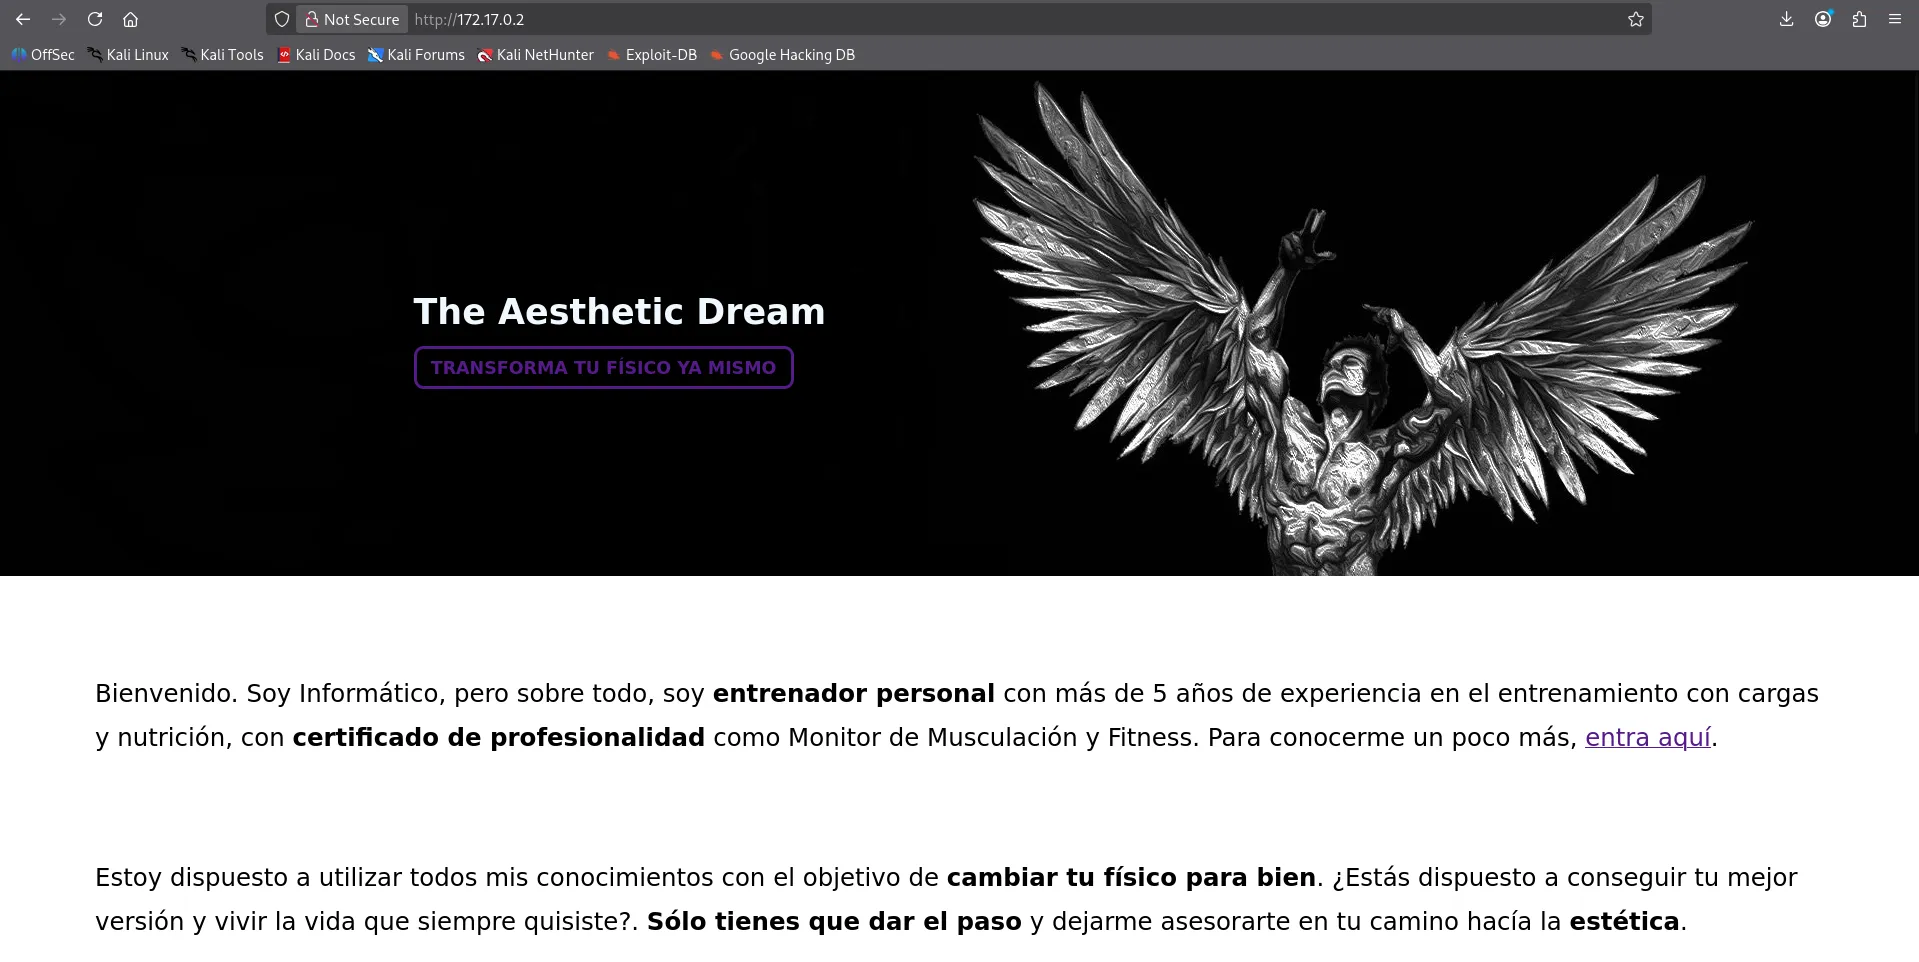Open the extensions puzzle icon
The image size is (1919, 962).
(1859, 19)
